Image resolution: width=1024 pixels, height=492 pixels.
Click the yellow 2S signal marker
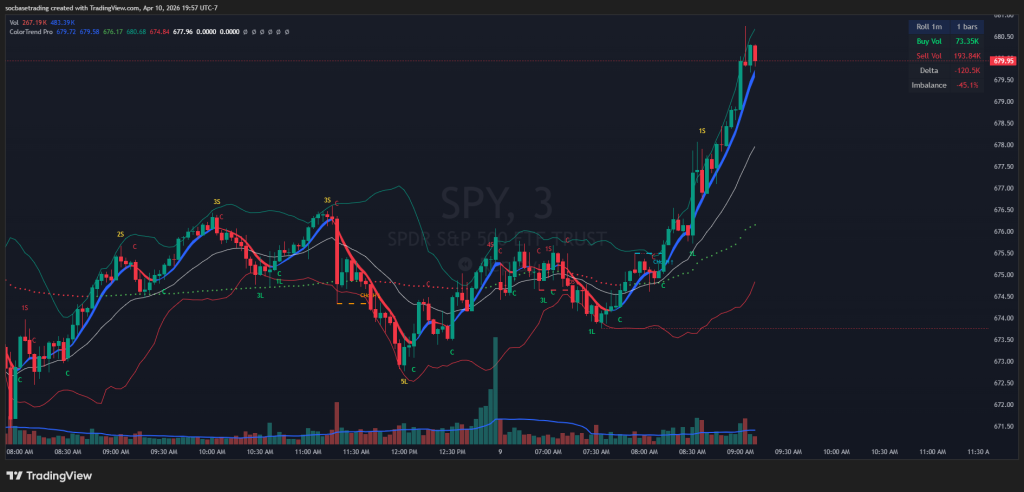(121, 233)
